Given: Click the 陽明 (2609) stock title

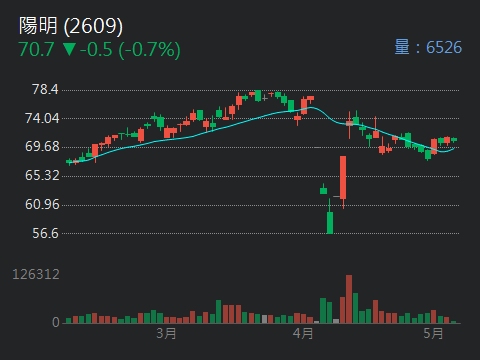Looking at the screenshot, I should pyautogui.click(x=71, y=26).
